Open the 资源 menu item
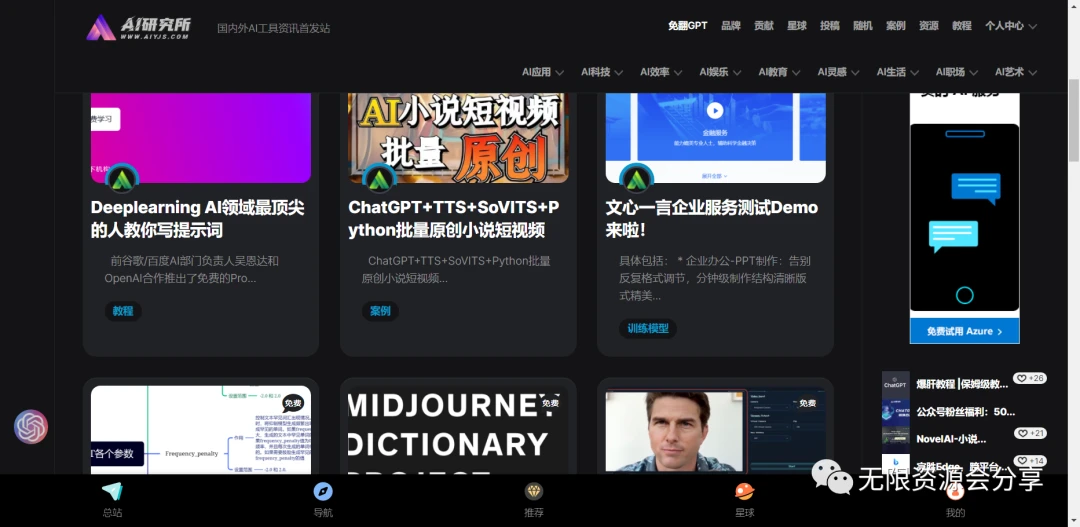The image size is (1080, 527). [928, 26]
